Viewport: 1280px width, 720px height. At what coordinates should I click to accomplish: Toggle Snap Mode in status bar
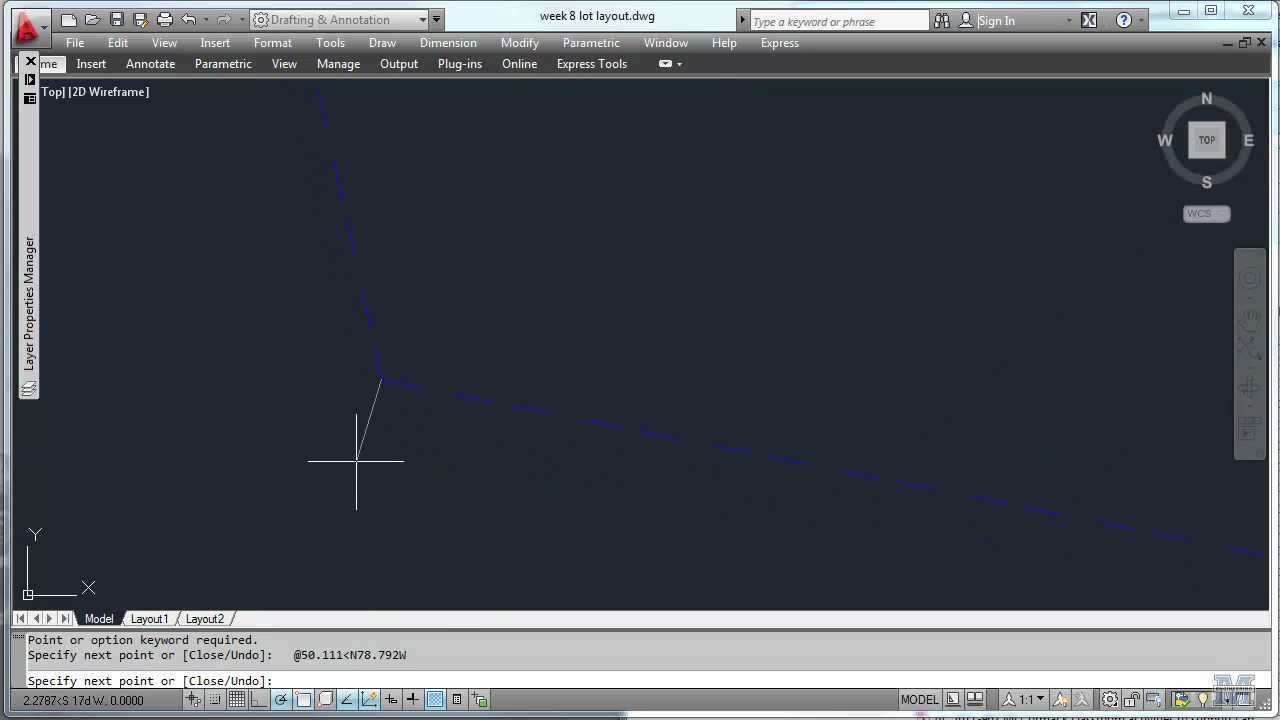click(x=215, y=700)
